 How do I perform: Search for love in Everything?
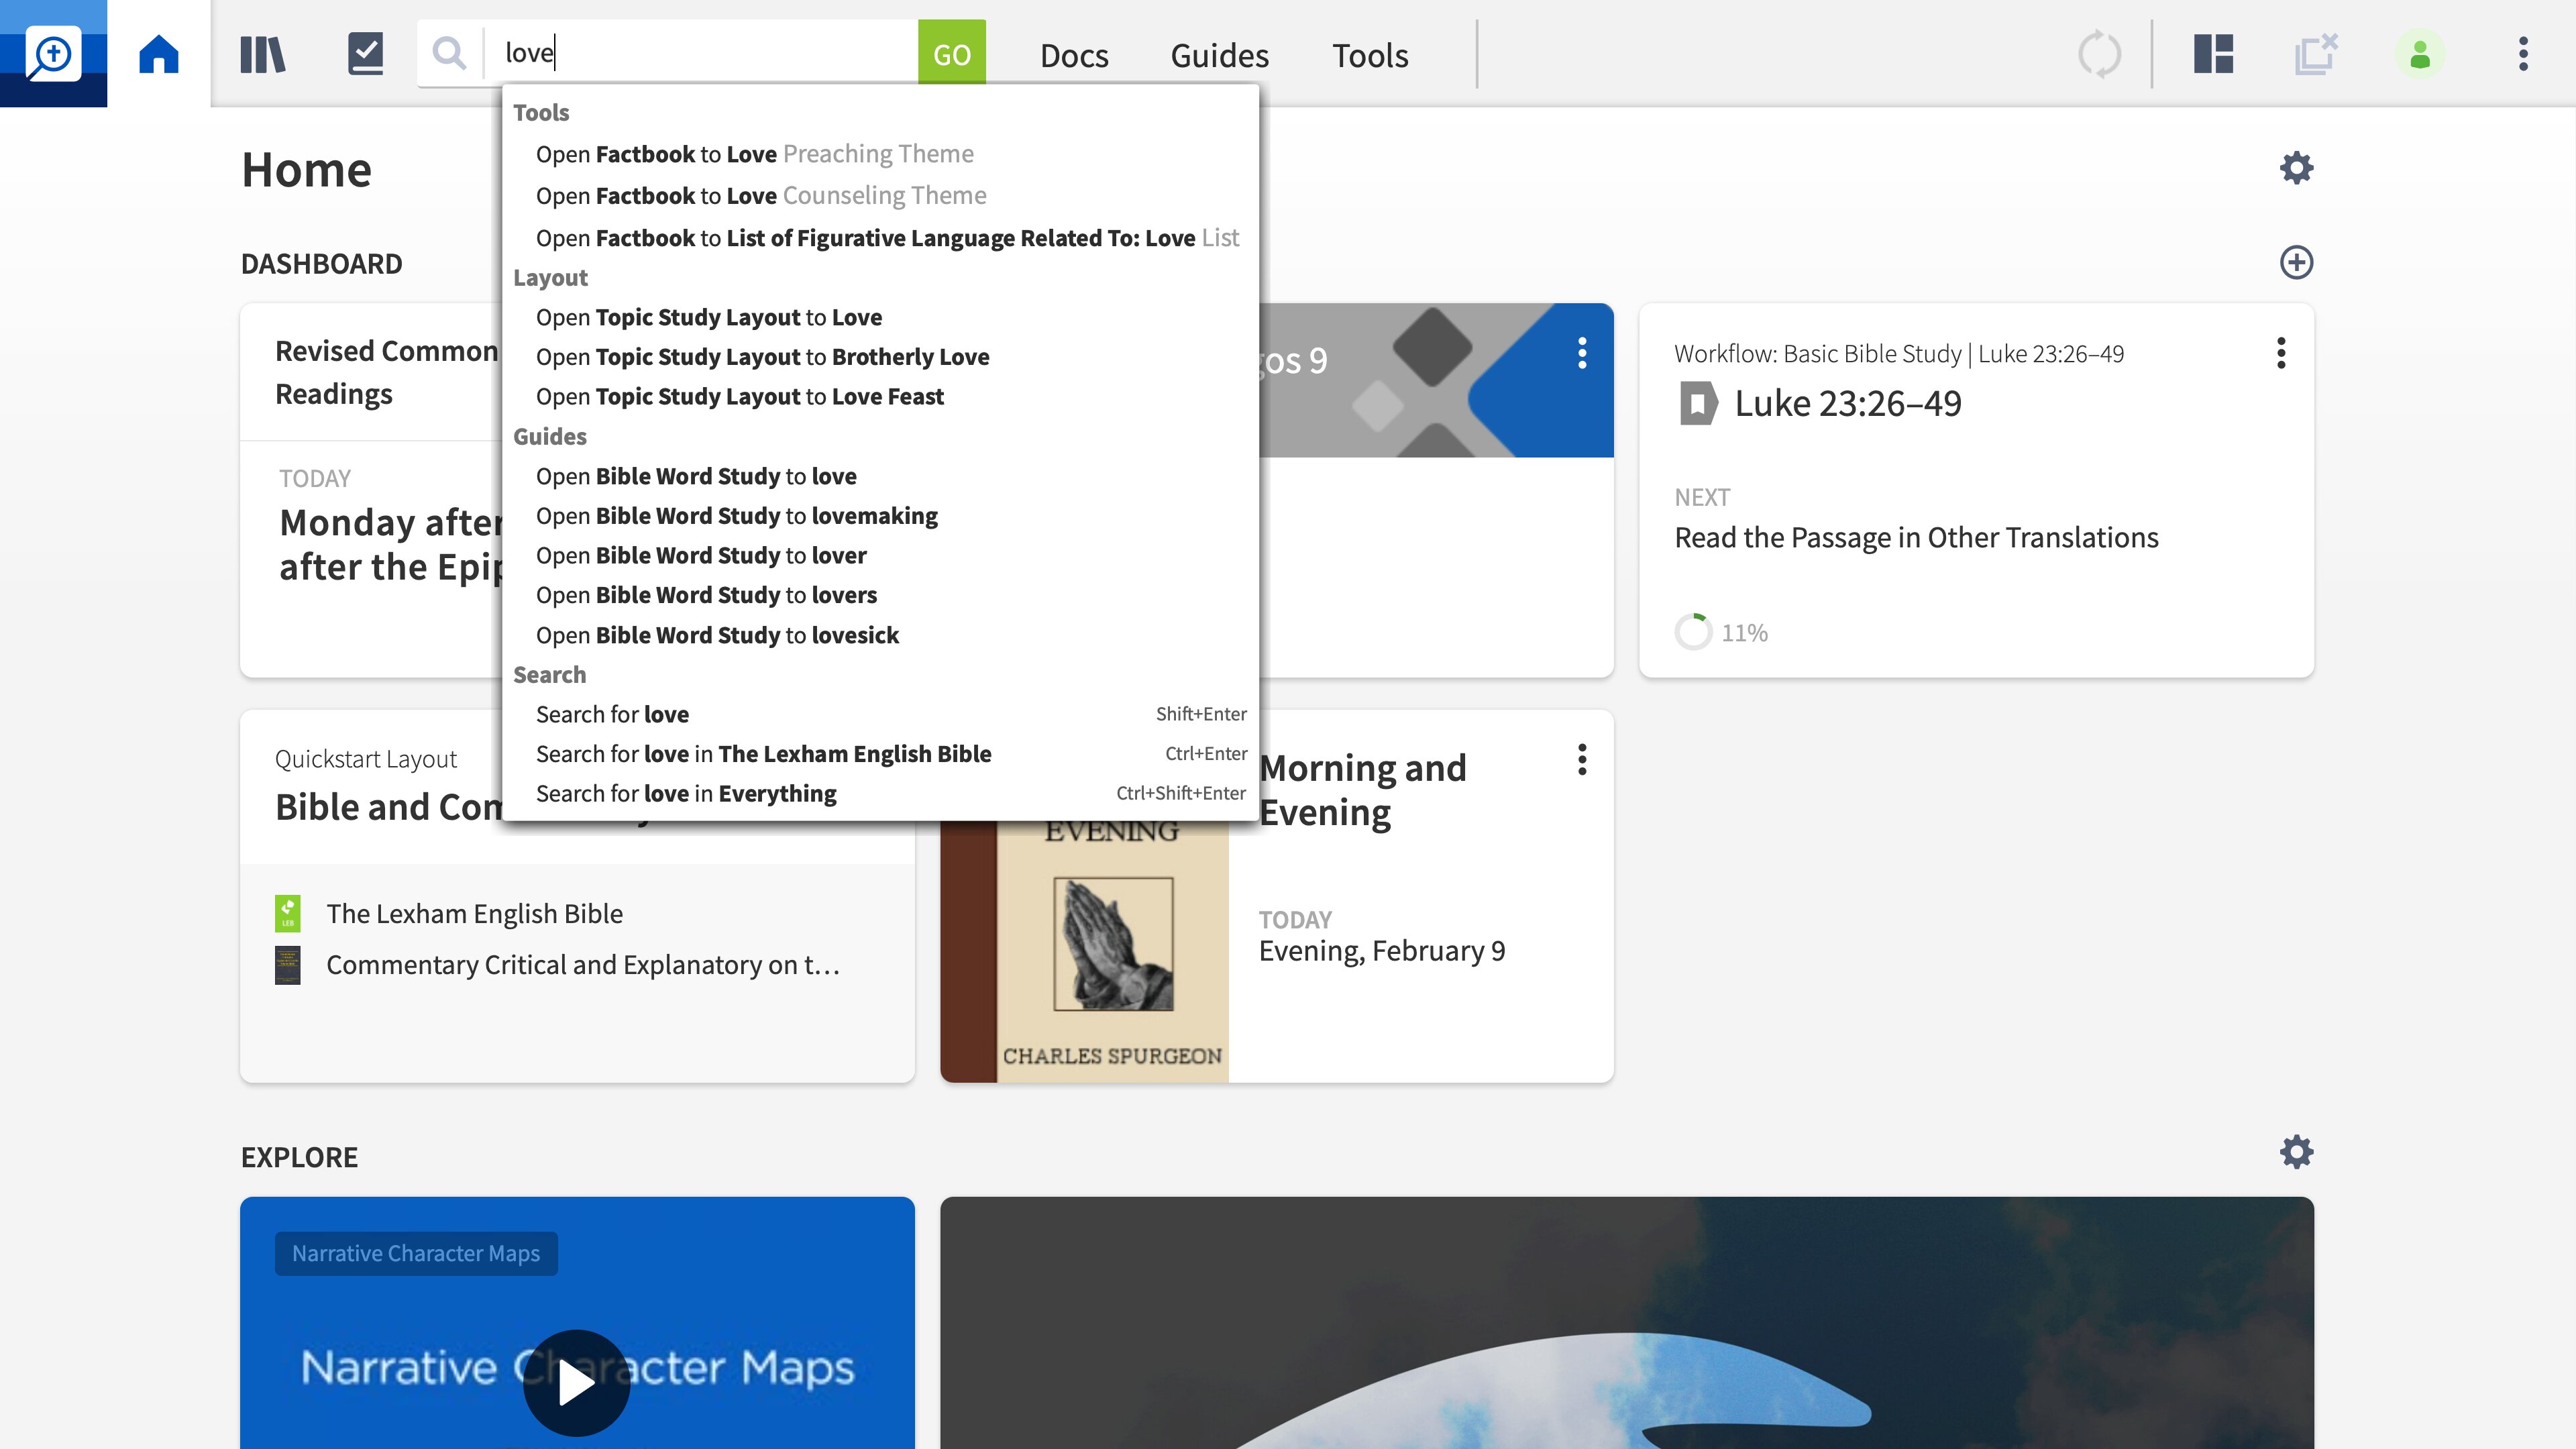pos(881,793)
